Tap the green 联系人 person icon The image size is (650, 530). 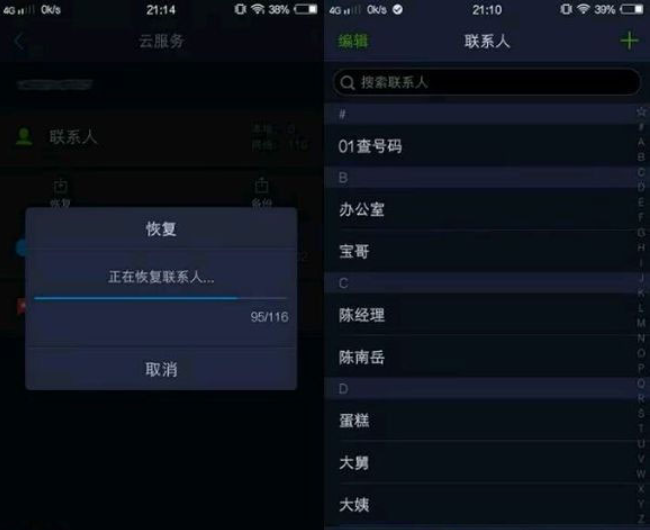[x=24, y=136]
